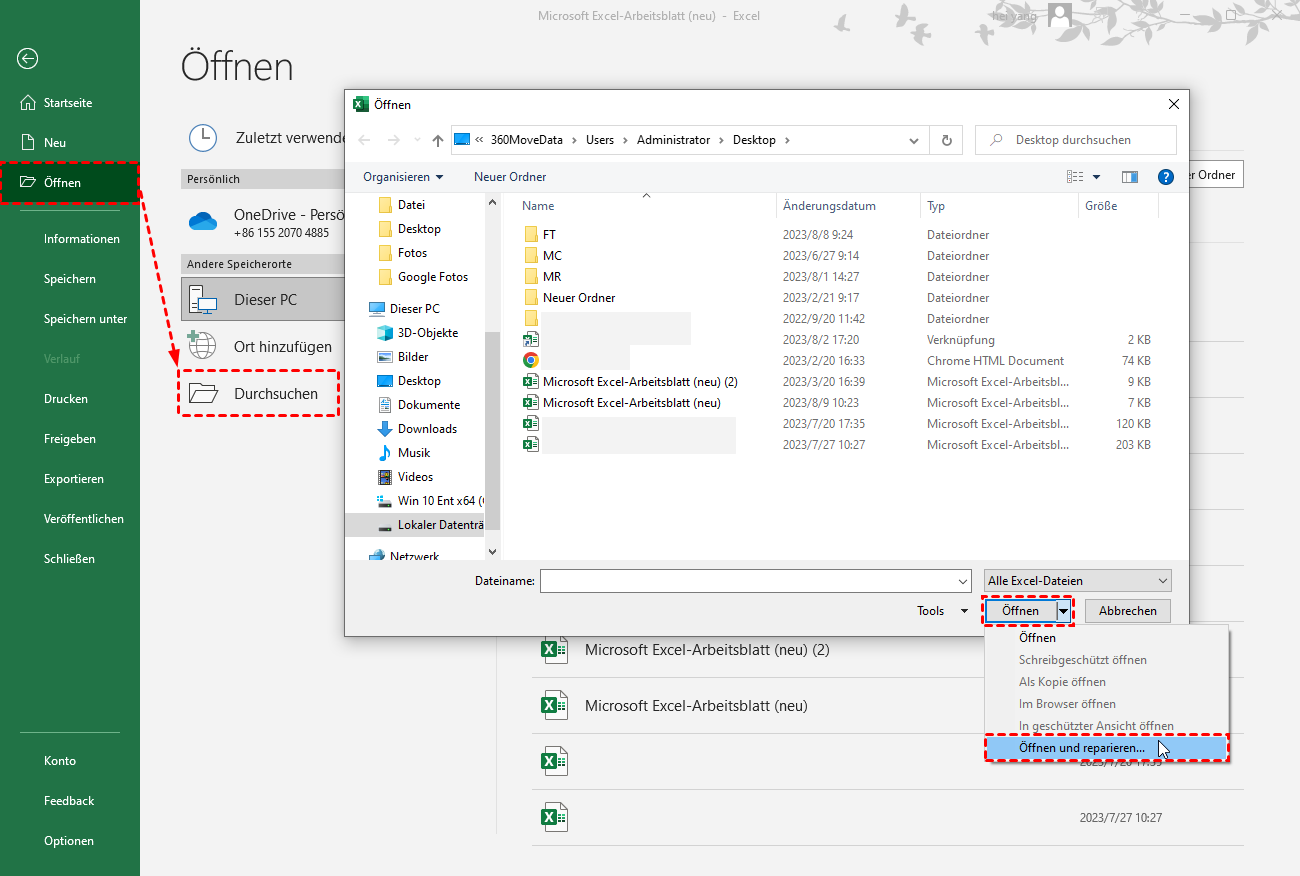Click the view layout icon in toolbar
This screenshot has height=876, width=1300.
(x=1075, y=177)
